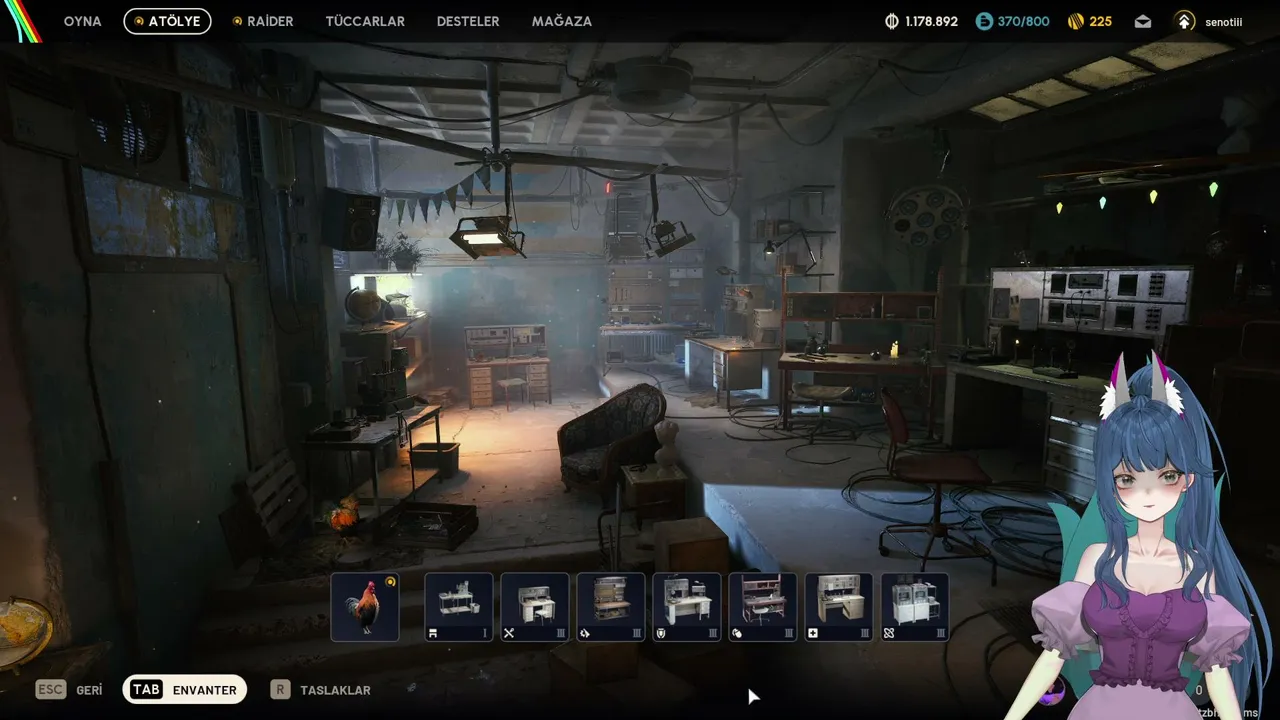Screen dimensions: 1280x720
Task: Select the ATÖLYE tab
Action: pyautogui.click(x=167, y=21)
